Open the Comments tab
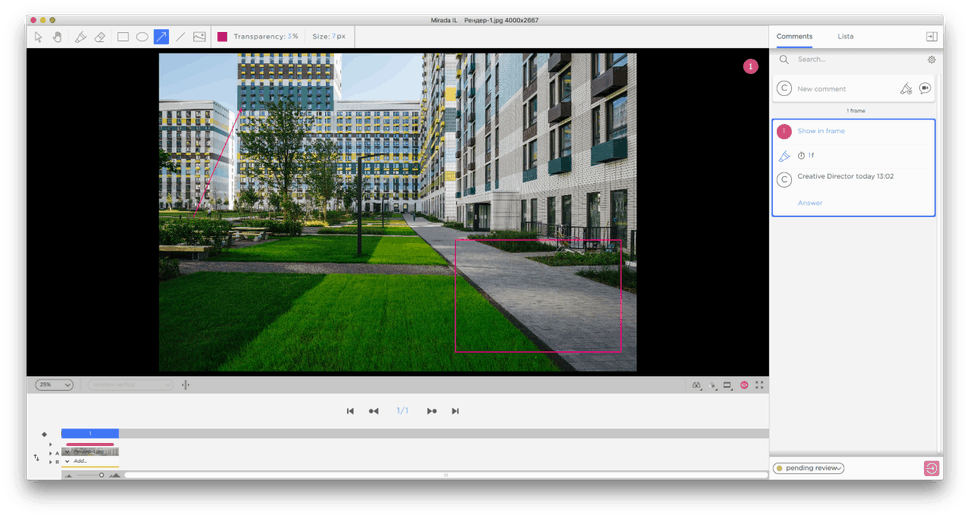 click(794, 36)
